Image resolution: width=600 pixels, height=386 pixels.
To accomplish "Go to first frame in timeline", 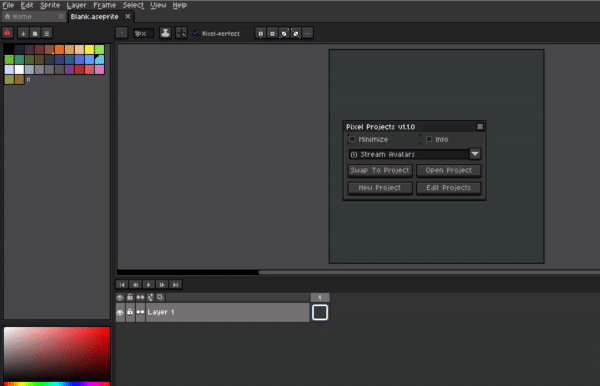I will tap(122, 285).
